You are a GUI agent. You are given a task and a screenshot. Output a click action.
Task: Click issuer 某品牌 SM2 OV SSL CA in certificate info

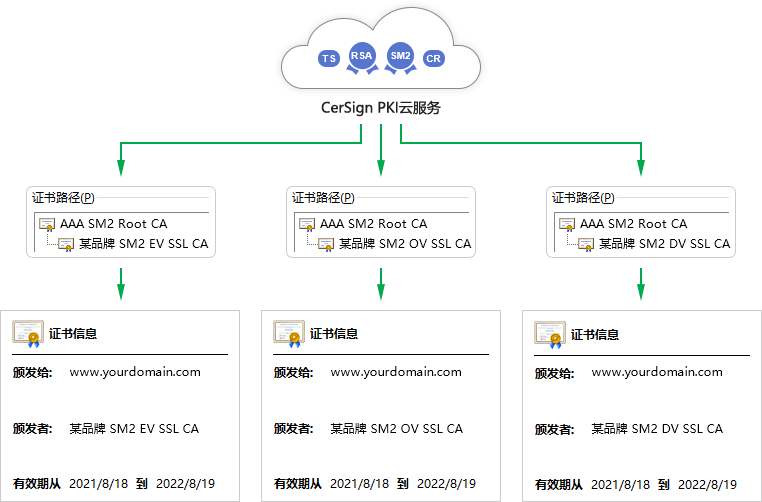pyautogui.click(x=396, y=429)
